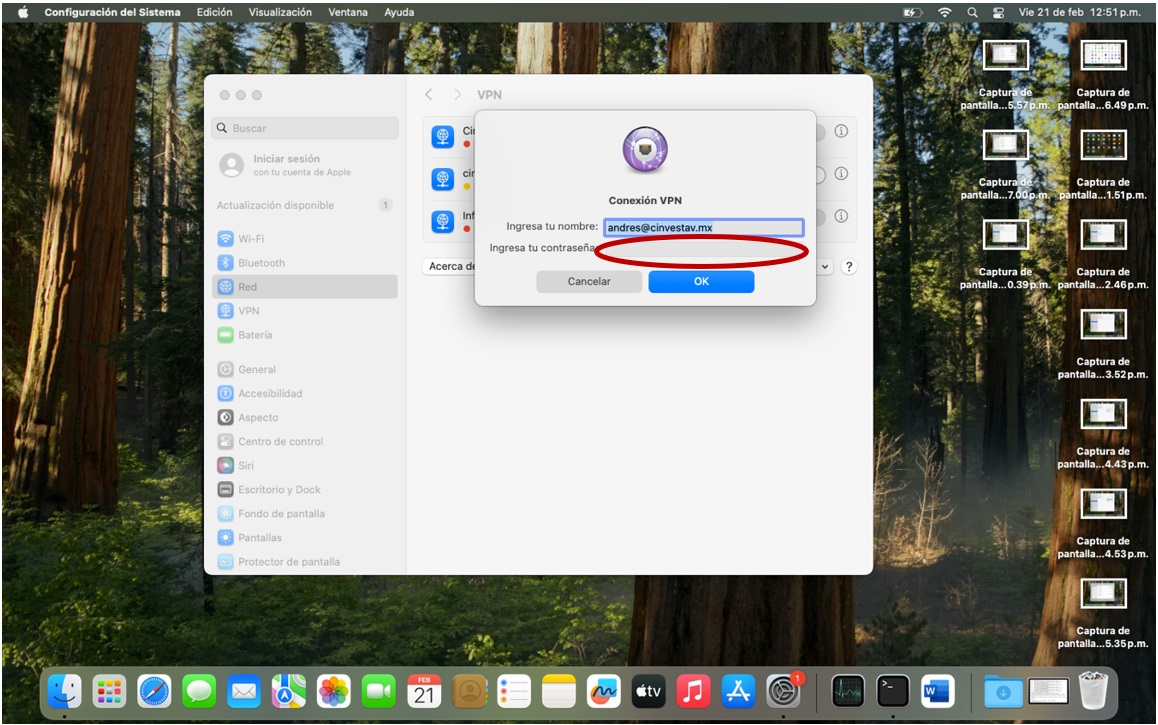The image size is (1158, 725).
Task: Click the Buscar search field
Action: click(305, 128)
